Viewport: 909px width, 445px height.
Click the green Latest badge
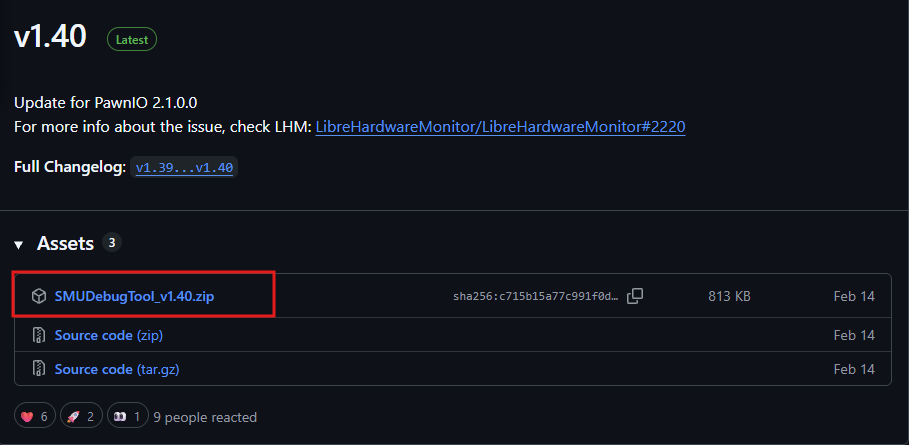(132, 39)
